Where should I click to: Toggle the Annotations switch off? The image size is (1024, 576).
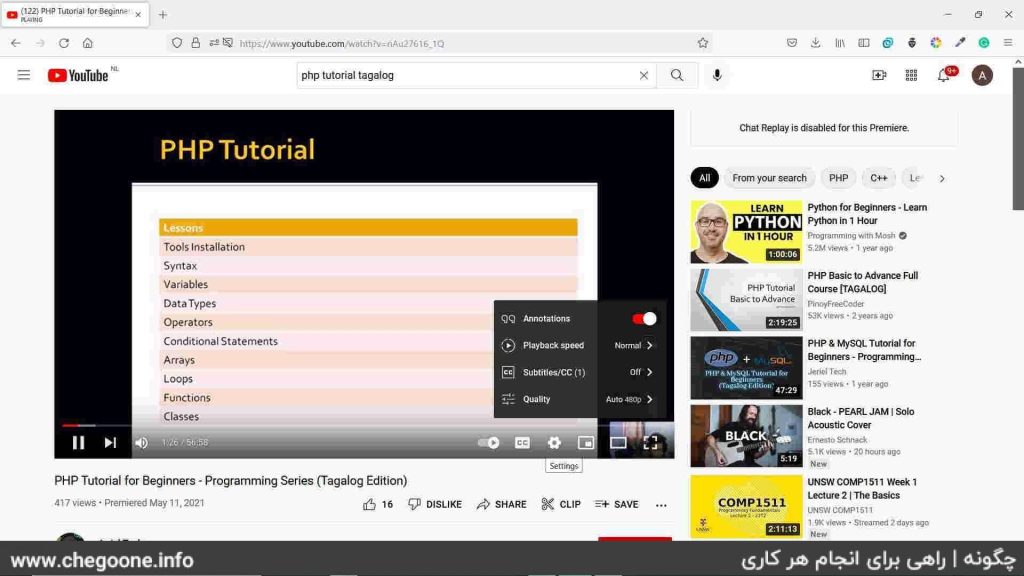coord(644,319)
